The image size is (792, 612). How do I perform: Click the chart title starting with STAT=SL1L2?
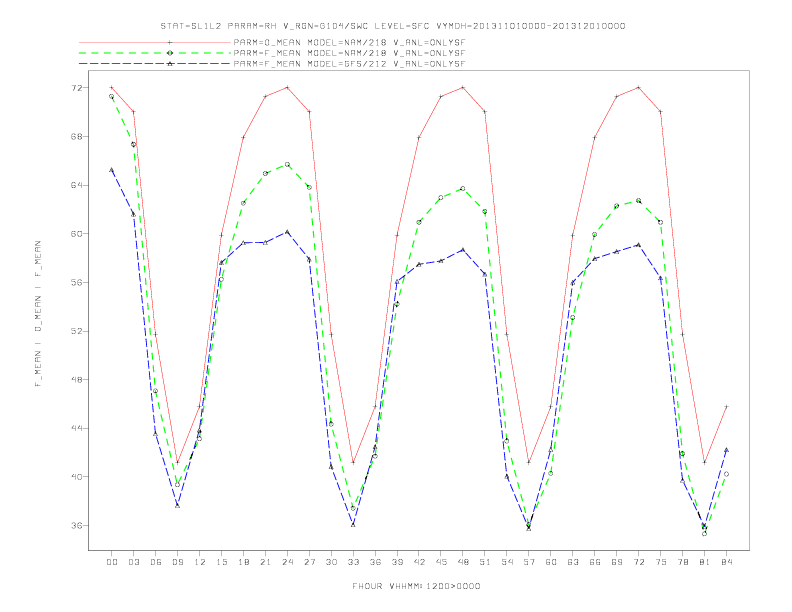click(x=393, y=26)
